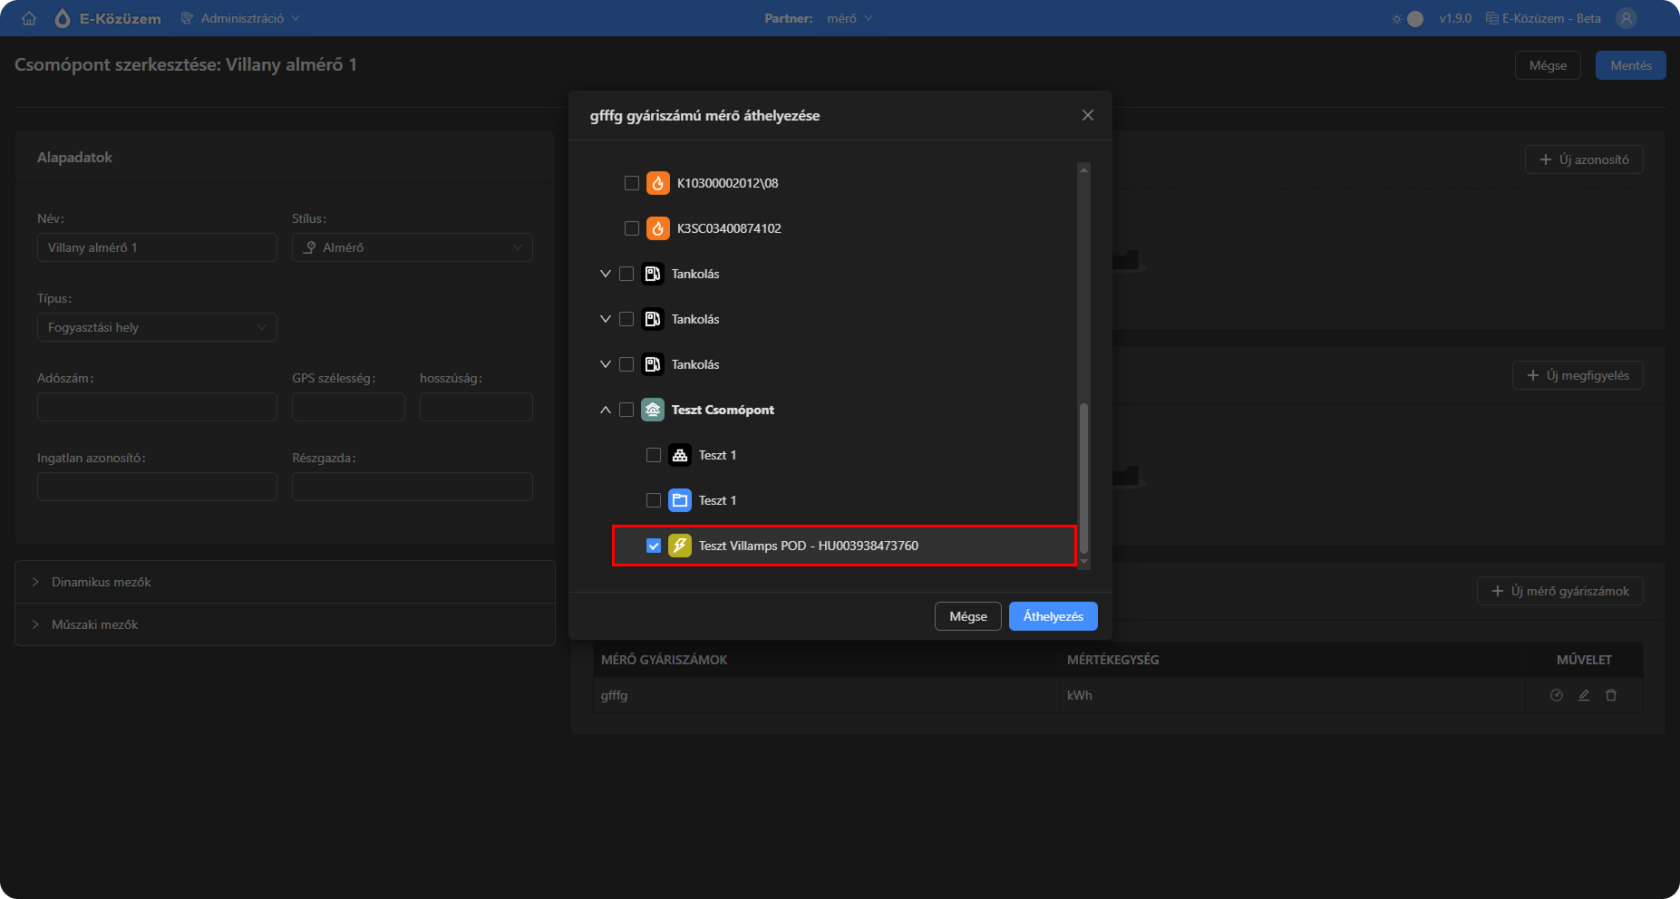
Task: Check the K10300002012\08 checkbox
Action: click(632, 183)
